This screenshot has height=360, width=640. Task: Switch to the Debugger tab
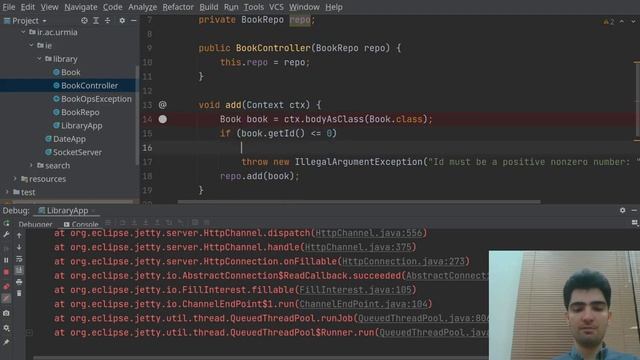pos(35,224)
